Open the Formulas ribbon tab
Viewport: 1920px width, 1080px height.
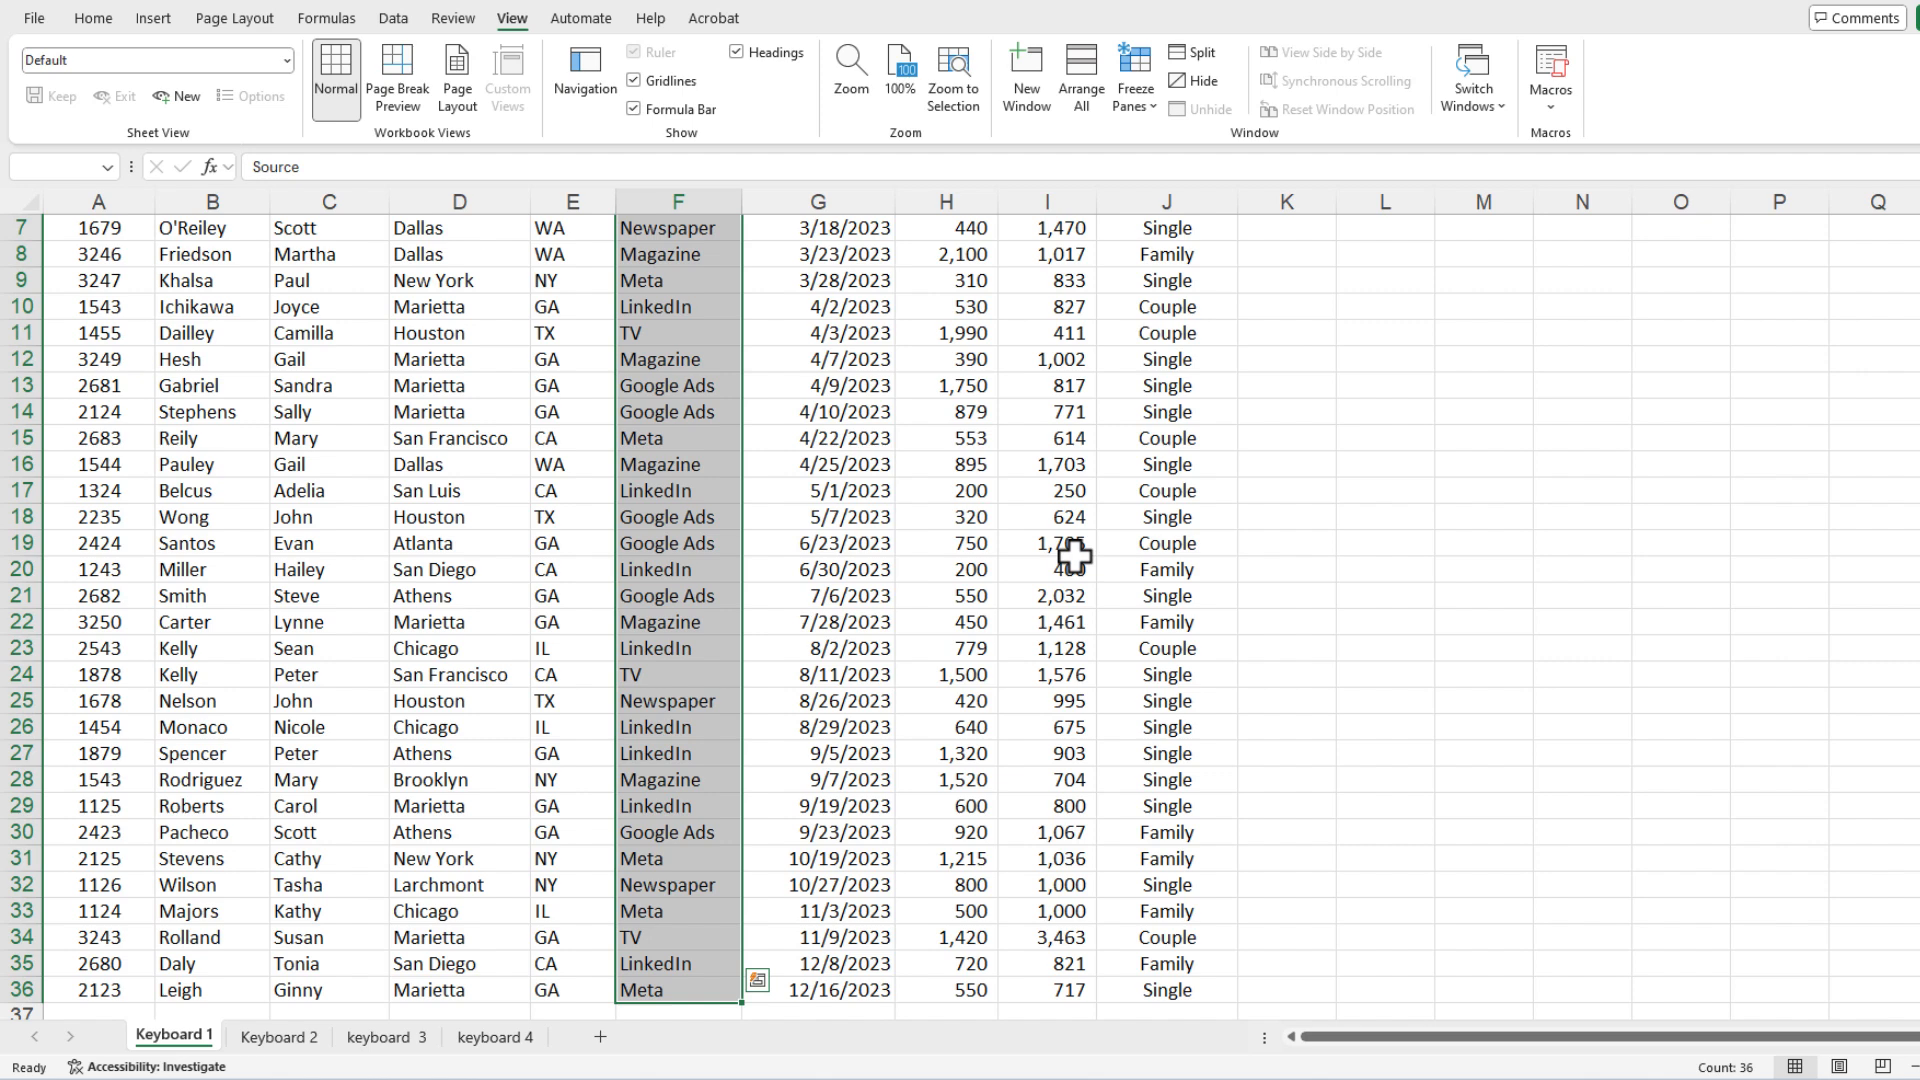point(326,18)
